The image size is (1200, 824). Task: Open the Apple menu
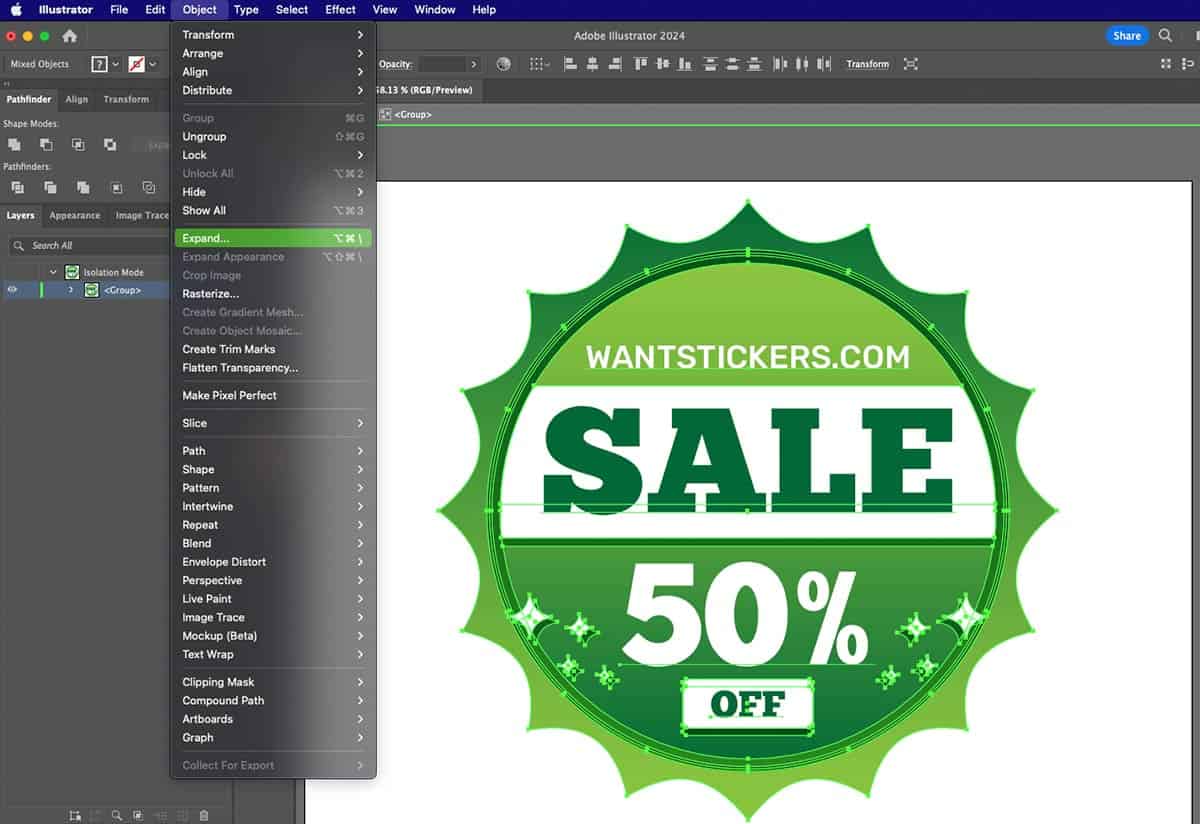pos(16,10)
